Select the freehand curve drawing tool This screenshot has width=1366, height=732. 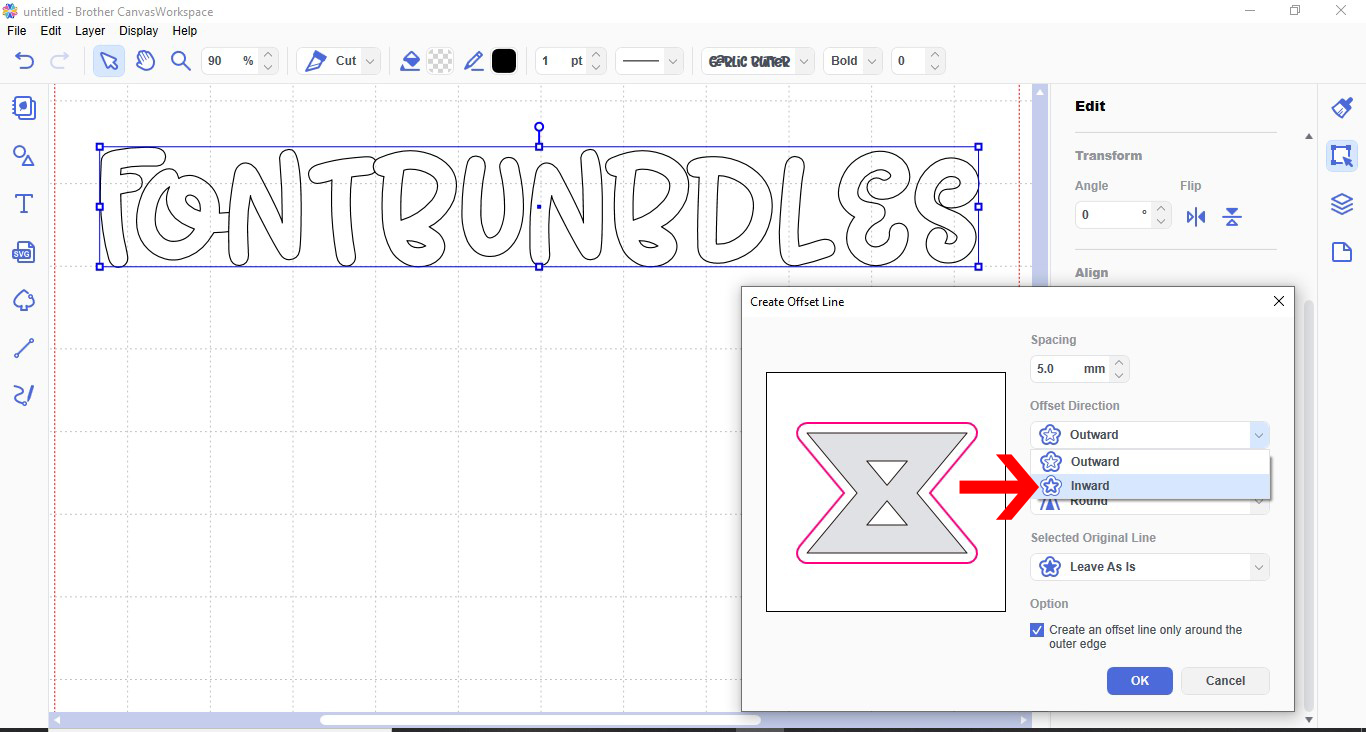coord(24,396)
